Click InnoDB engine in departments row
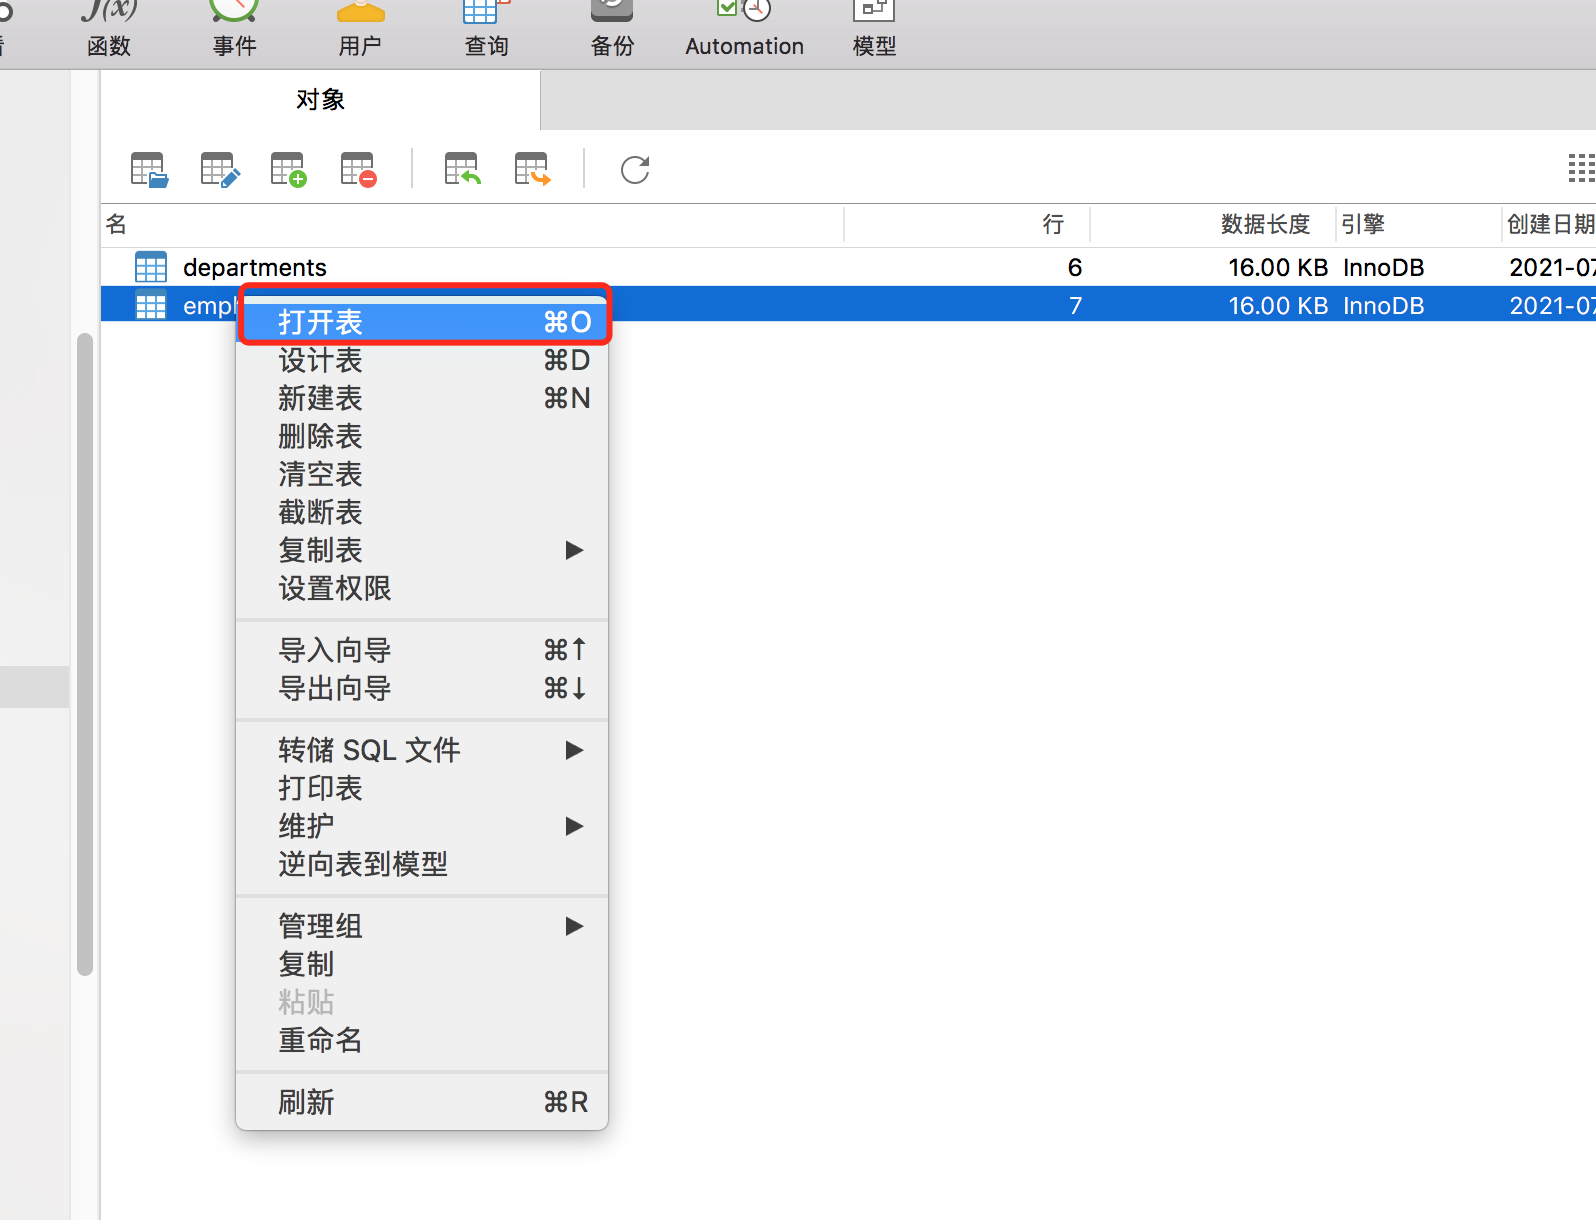The image size is (1596, 1220). pos(1383,267)
